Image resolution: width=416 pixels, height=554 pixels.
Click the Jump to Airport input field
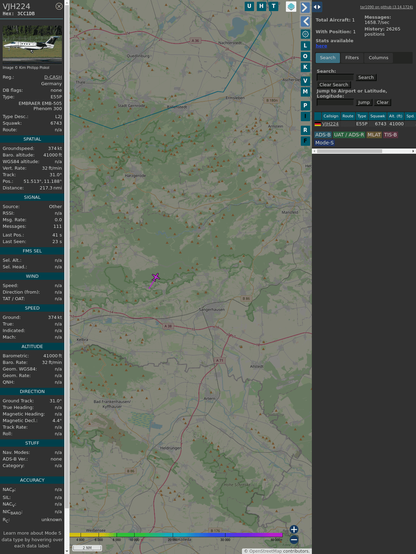(335, 102)
